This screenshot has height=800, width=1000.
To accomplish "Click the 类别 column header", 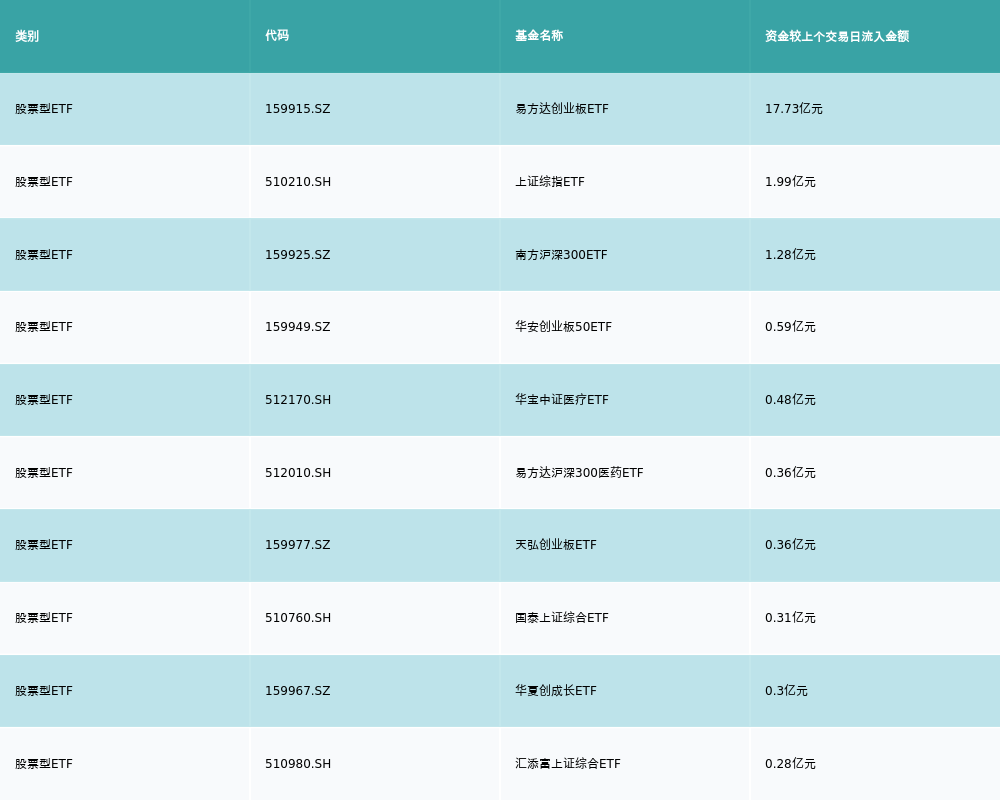I will (x=27, y=36).
